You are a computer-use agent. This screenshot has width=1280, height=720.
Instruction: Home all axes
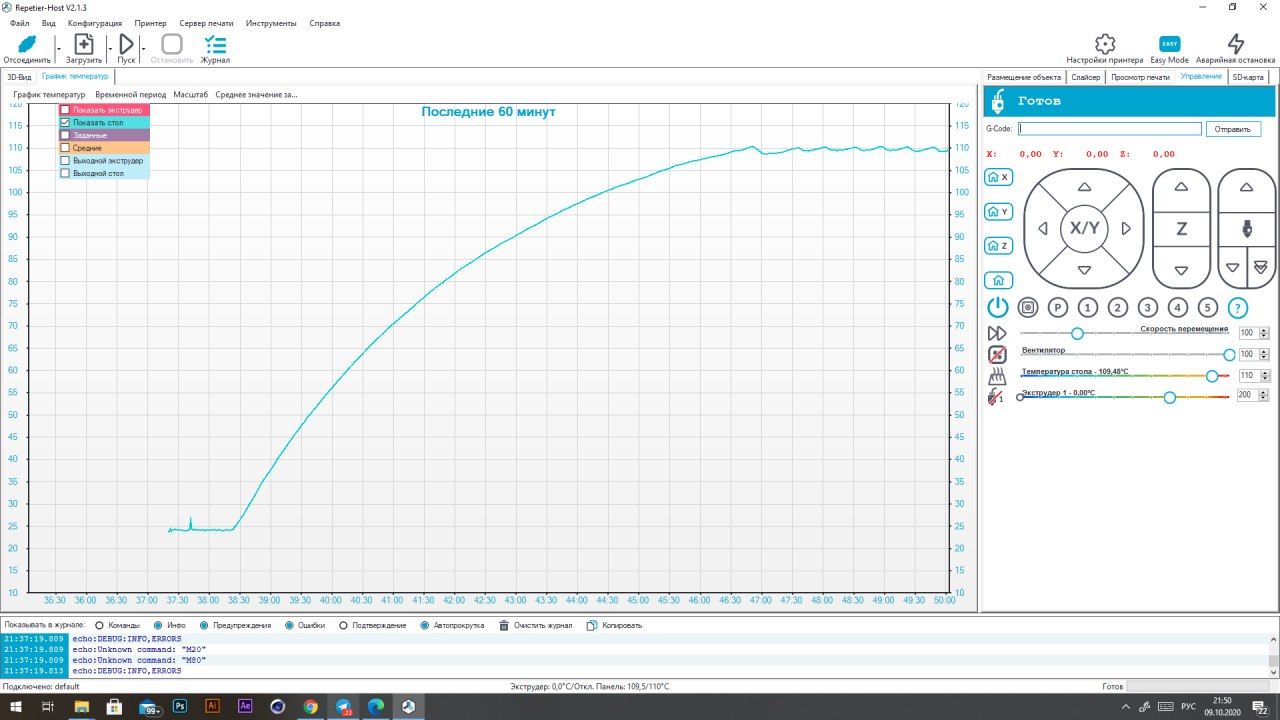[998, 281]
